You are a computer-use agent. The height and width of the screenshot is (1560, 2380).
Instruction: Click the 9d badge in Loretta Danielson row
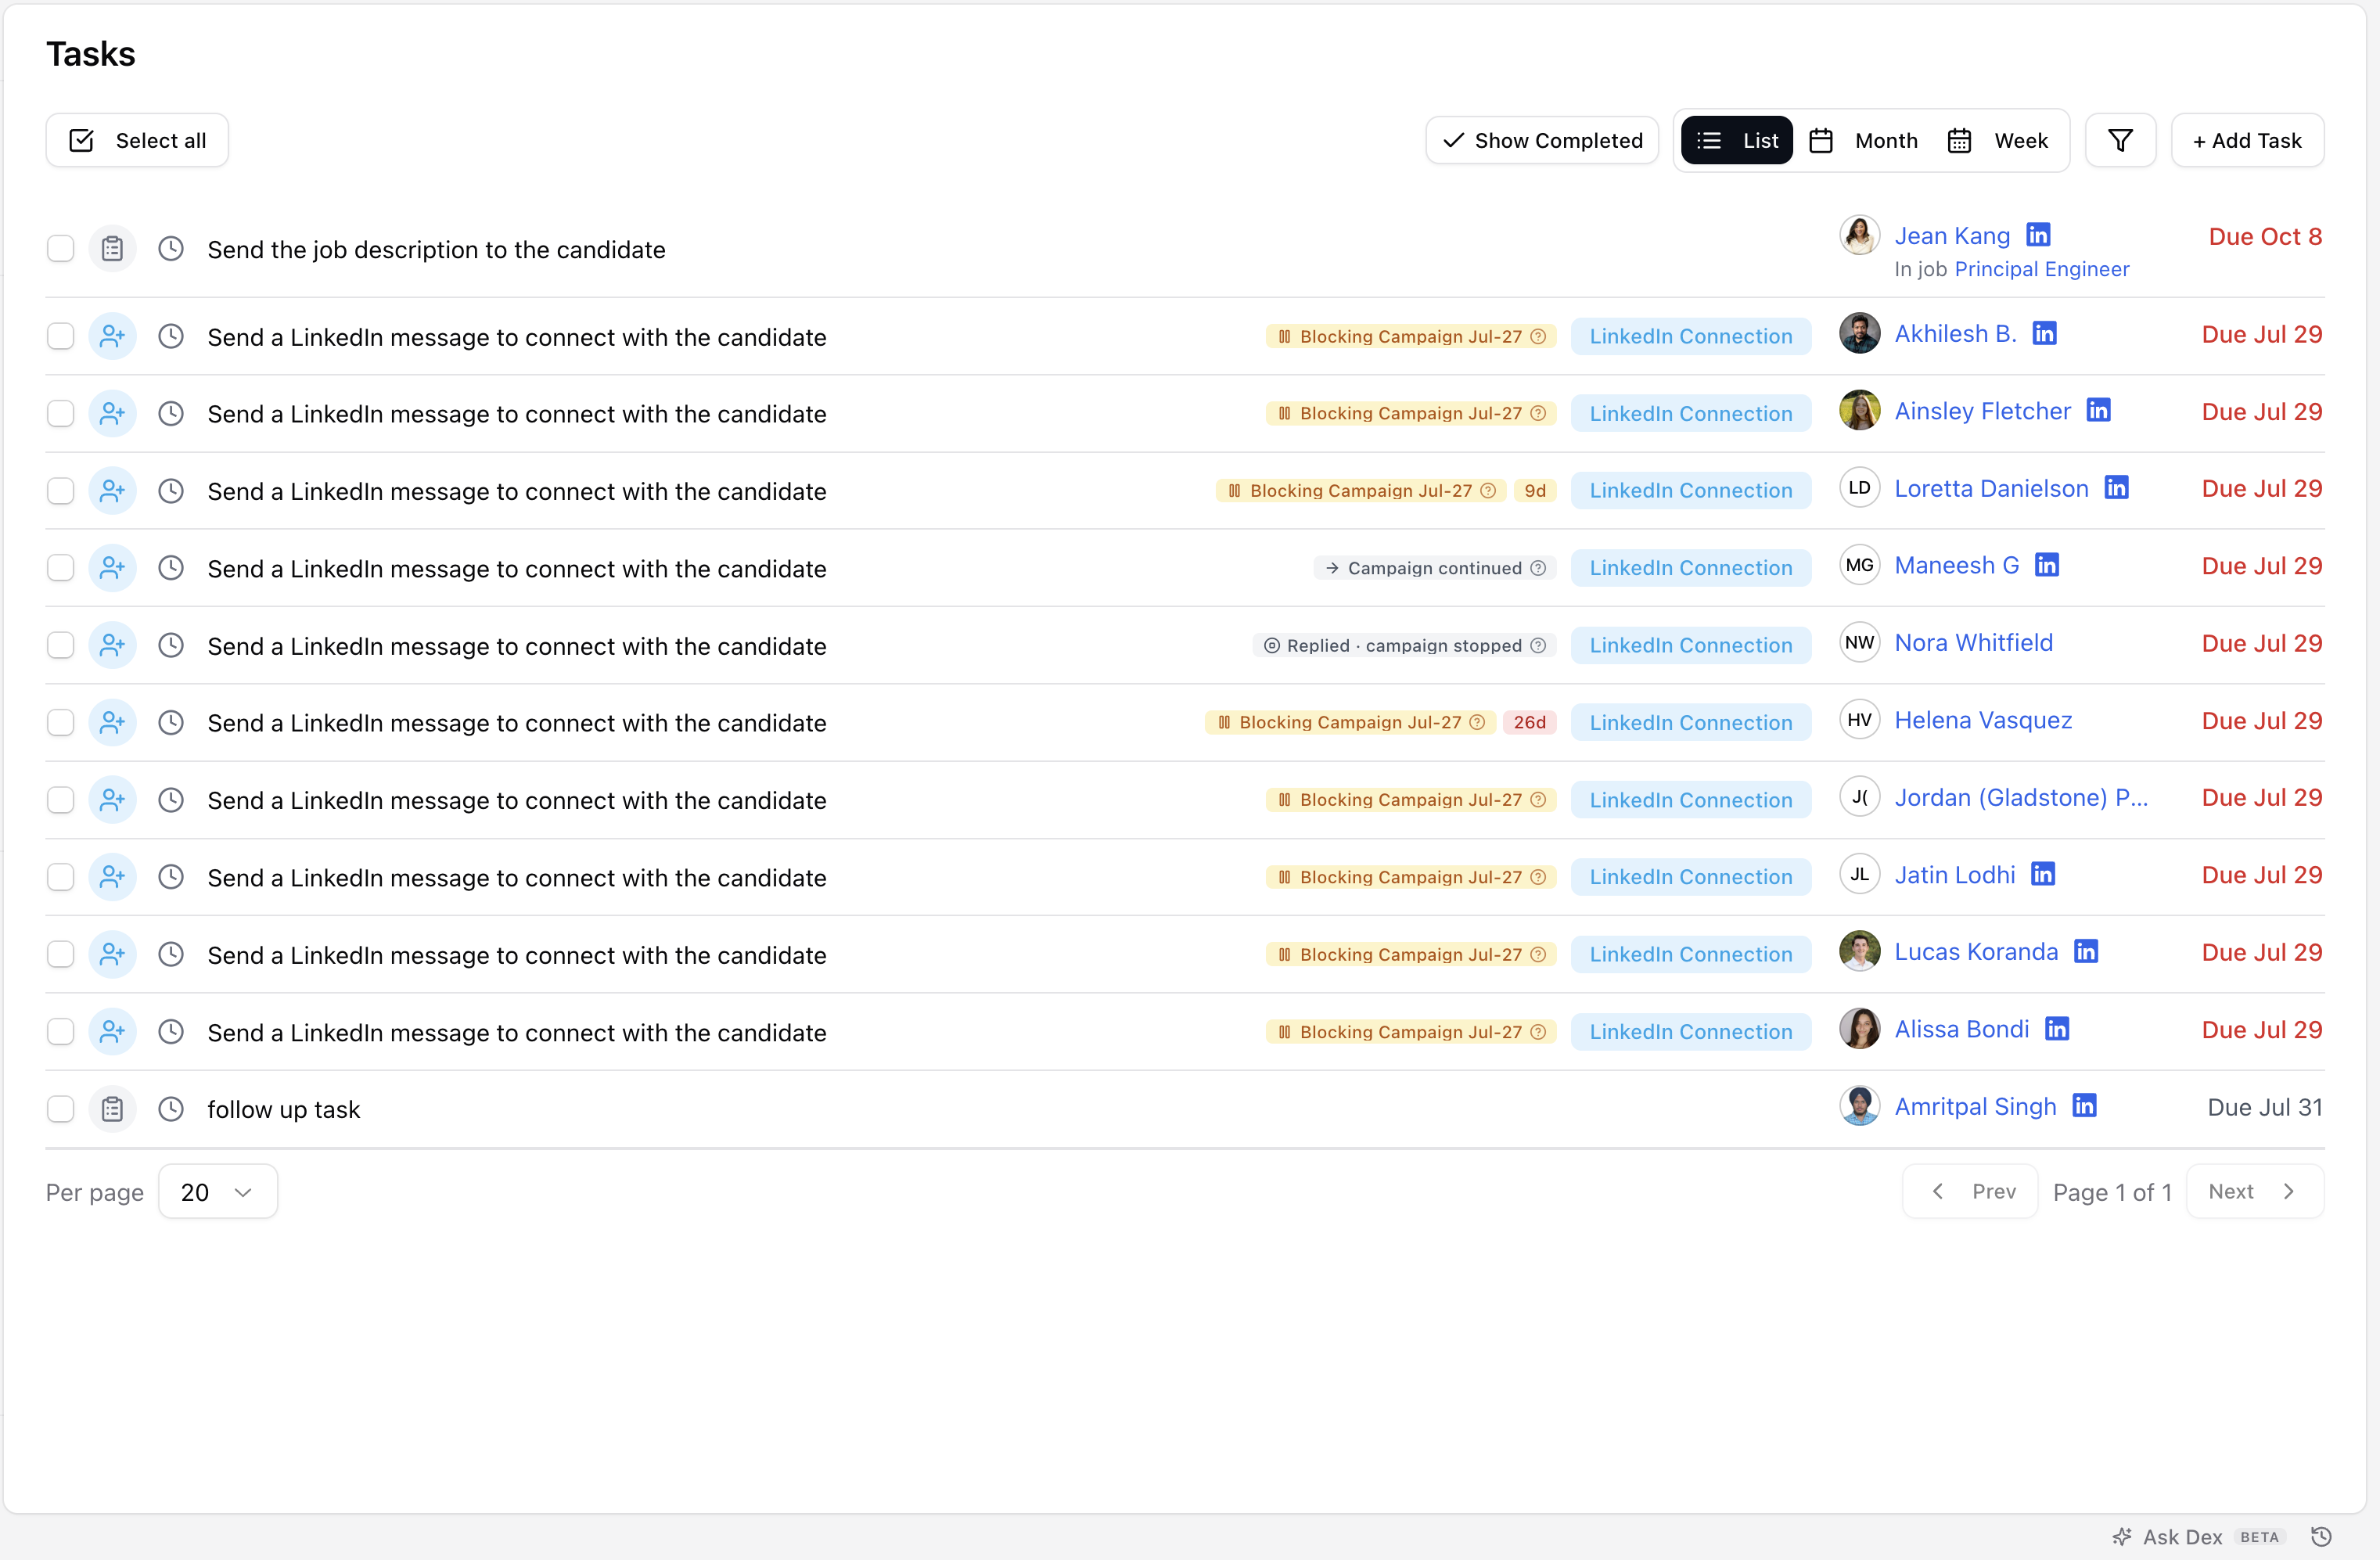1535,490
